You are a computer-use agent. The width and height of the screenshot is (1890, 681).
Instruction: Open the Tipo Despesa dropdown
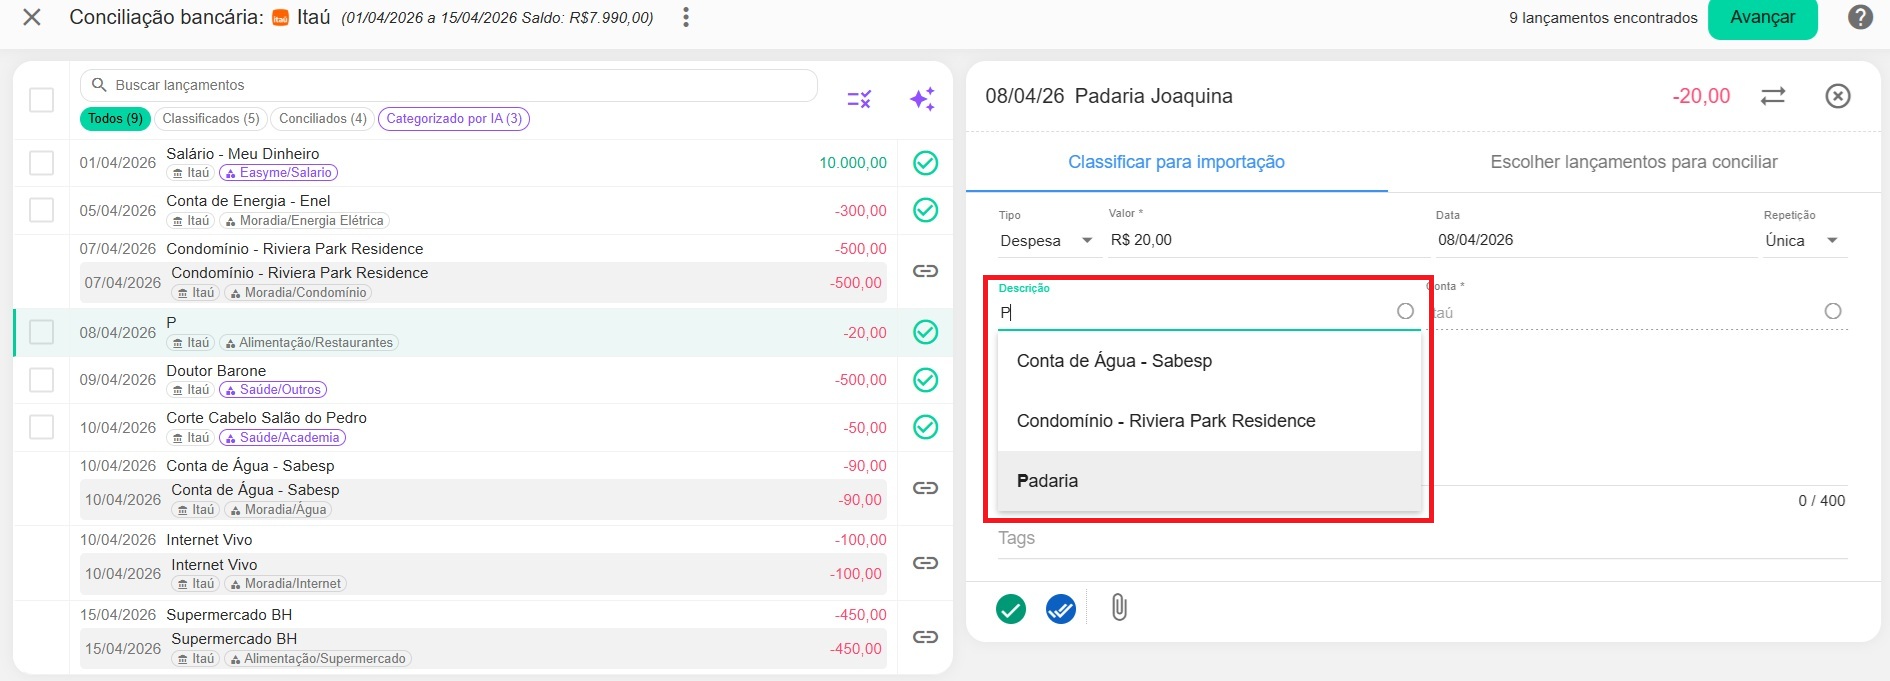(x=1047, y=241)
